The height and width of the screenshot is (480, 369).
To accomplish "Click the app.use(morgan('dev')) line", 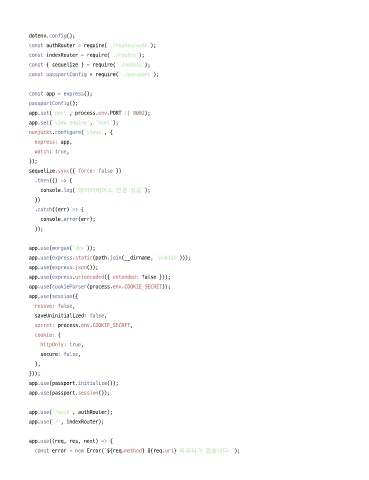I will (x=62, y=248).
